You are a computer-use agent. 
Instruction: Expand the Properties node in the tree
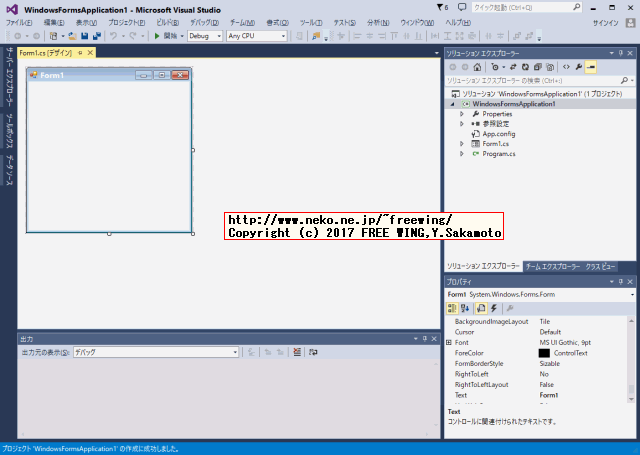[x=462, y=114]
